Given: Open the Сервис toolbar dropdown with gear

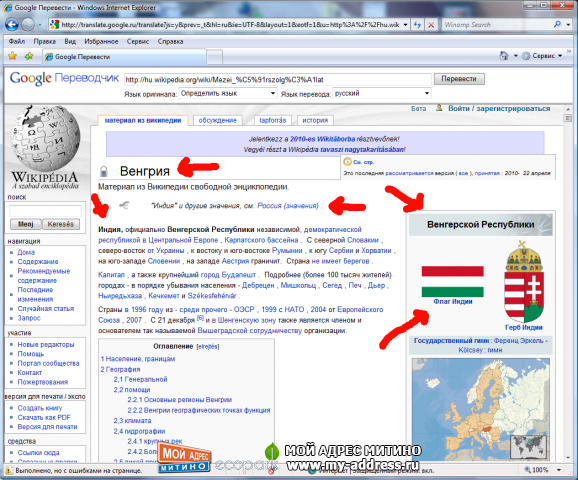Looking at the screenshot, I should coord(542,56).
